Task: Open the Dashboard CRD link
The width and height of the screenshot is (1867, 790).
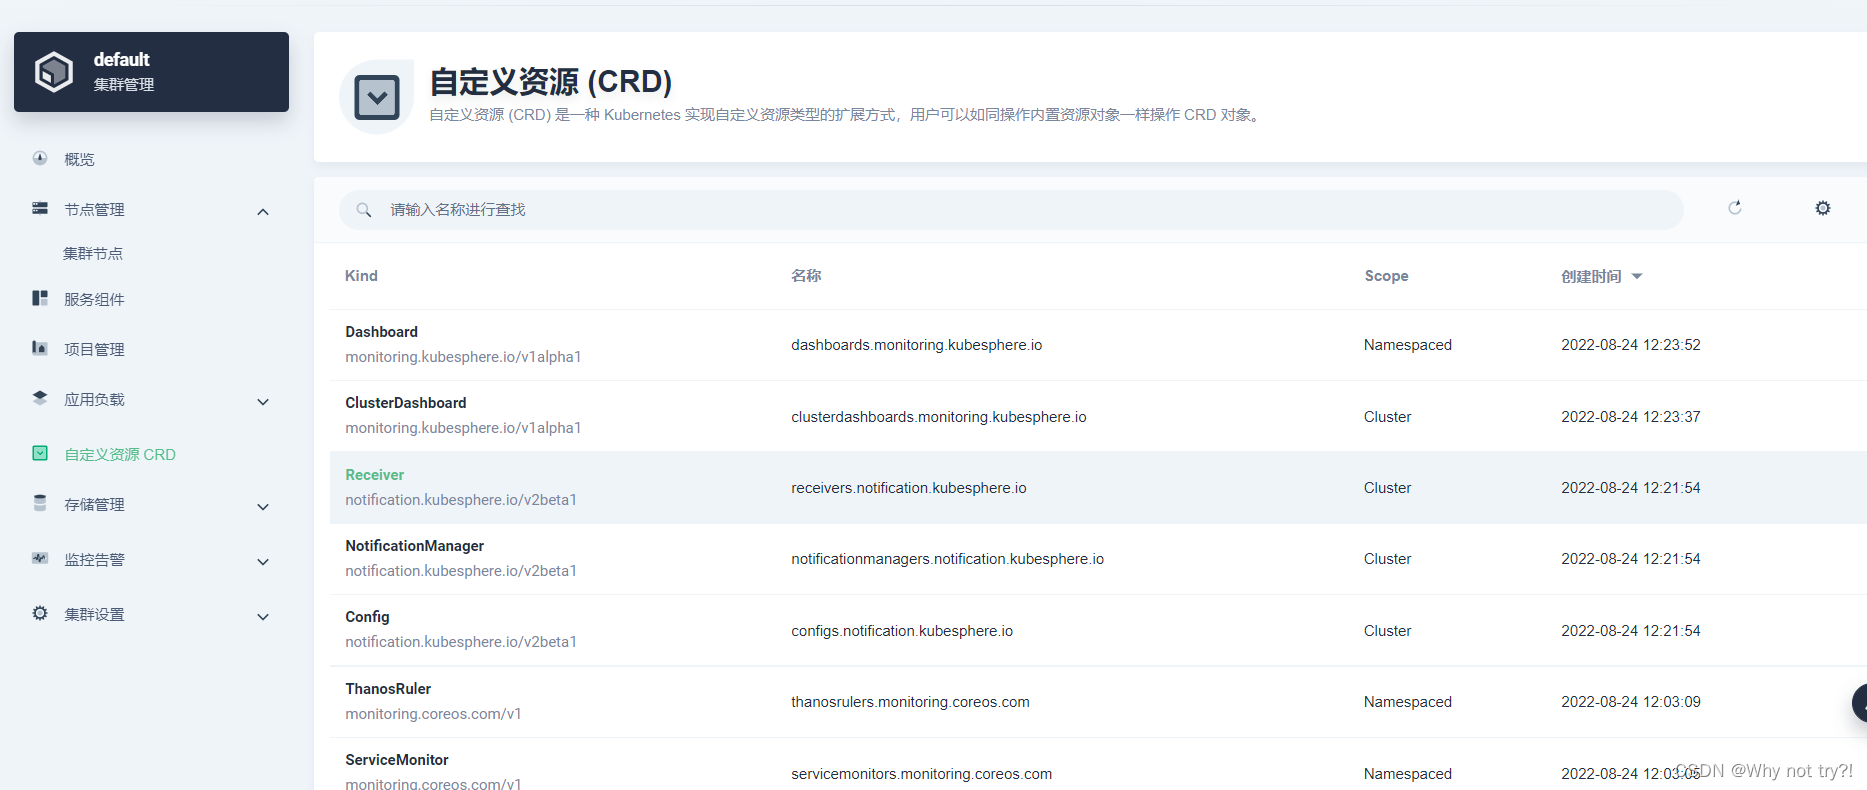Action: coord(381,332)
